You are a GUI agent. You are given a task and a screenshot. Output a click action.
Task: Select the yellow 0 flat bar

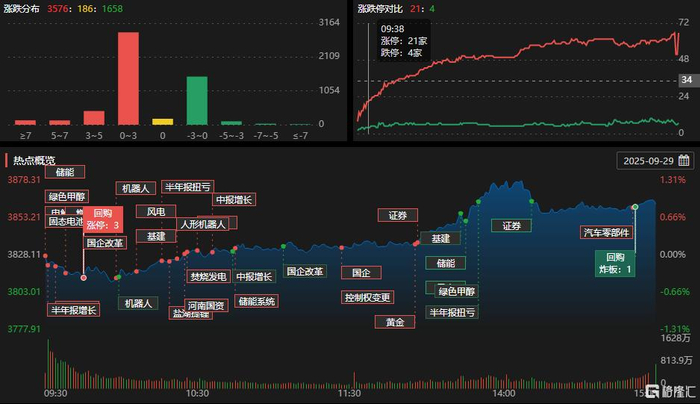point(162,122)
